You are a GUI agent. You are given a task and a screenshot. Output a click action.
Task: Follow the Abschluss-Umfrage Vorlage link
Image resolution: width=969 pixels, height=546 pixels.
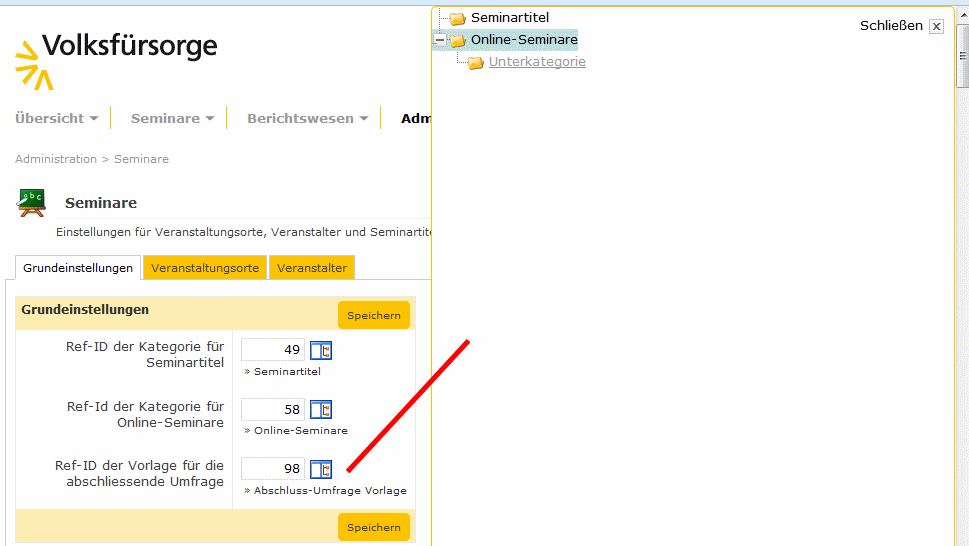point(330,491)
